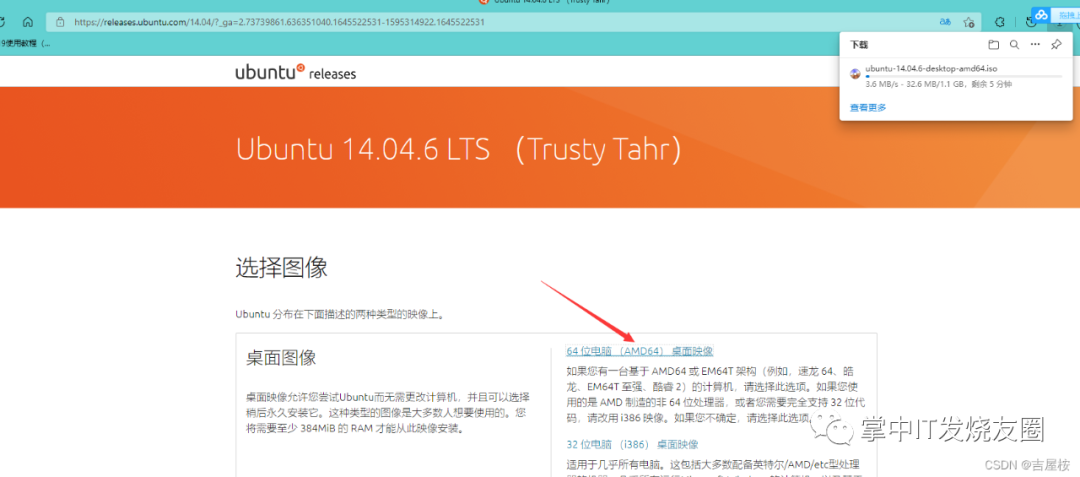The height and width of the screenshot is (477, 1080).
Task: Click the 桌面图像 heading
Action: point(280,358)
